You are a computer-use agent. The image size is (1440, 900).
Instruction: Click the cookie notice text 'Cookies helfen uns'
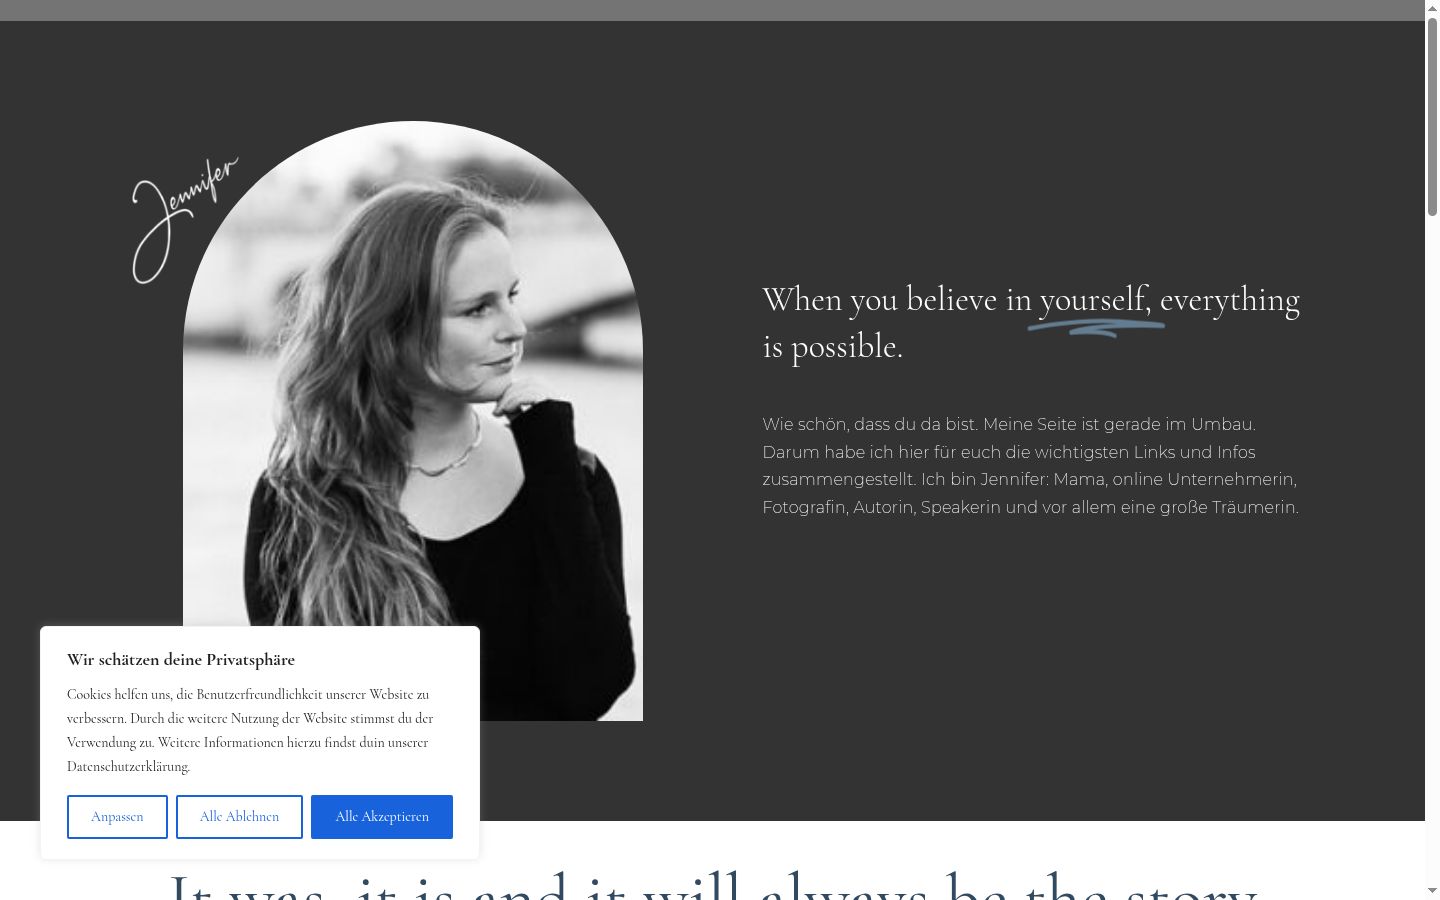point(250,730)
